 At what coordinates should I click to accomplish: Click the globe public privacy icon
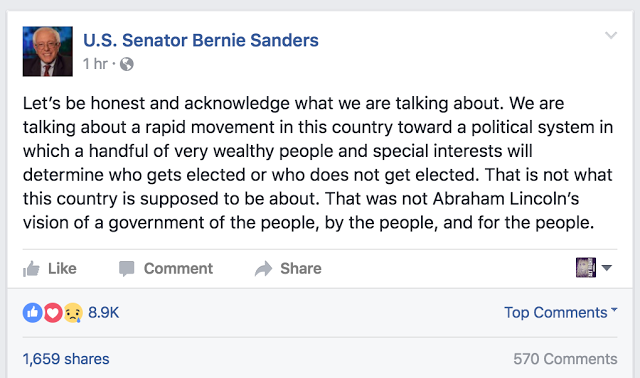coord(127,64)
